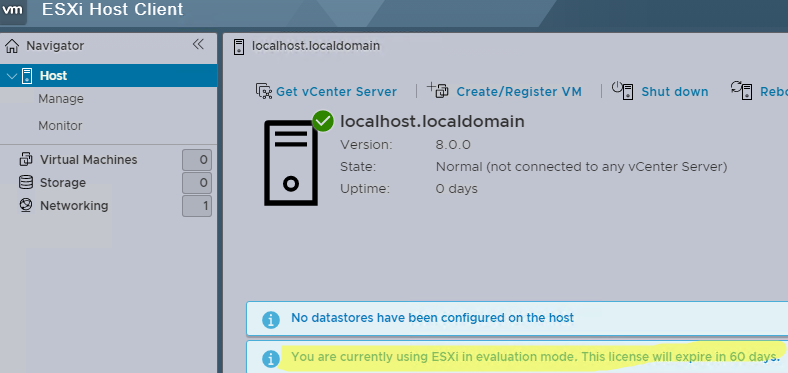Image resolution: width=788 pixels, height=373 pixels.
Task: Collapse the Navigator panel with double chevron
Action: tap(199, 45)
